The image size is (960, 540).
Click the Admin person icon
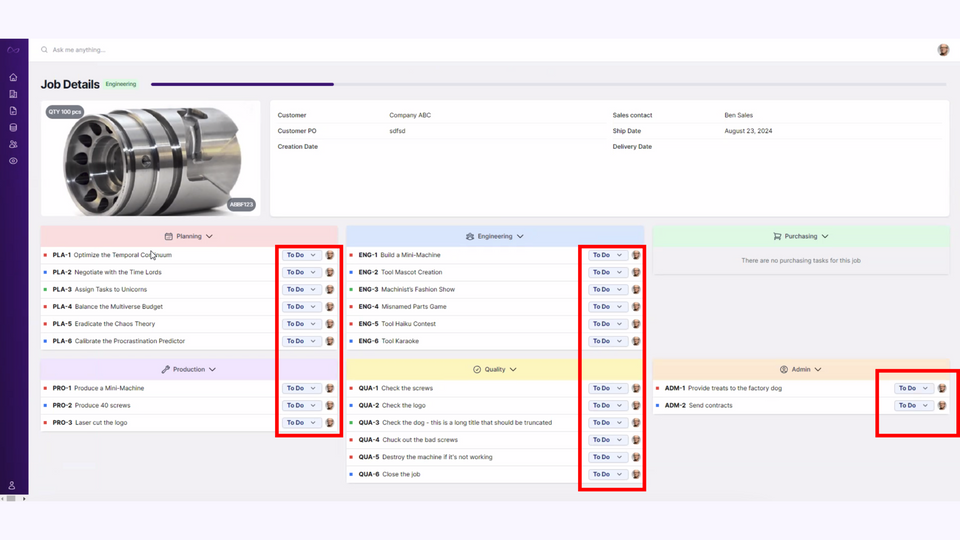784,370
